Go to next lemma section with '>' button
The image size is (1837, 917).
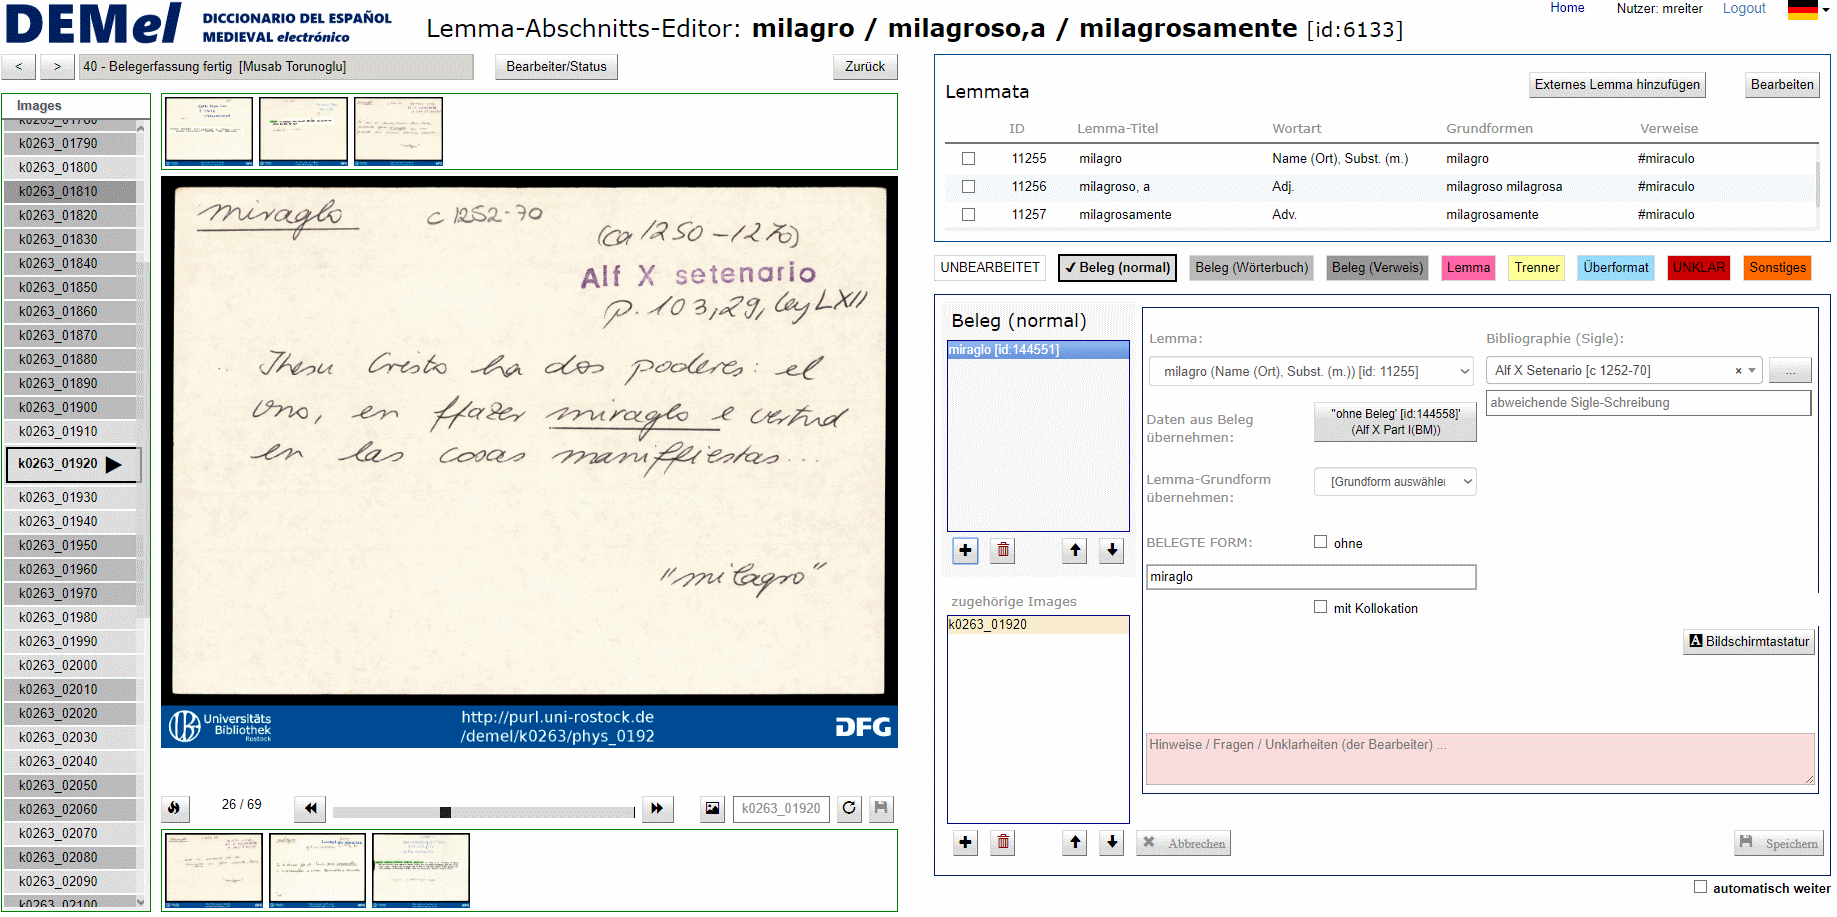coord(57,67)
